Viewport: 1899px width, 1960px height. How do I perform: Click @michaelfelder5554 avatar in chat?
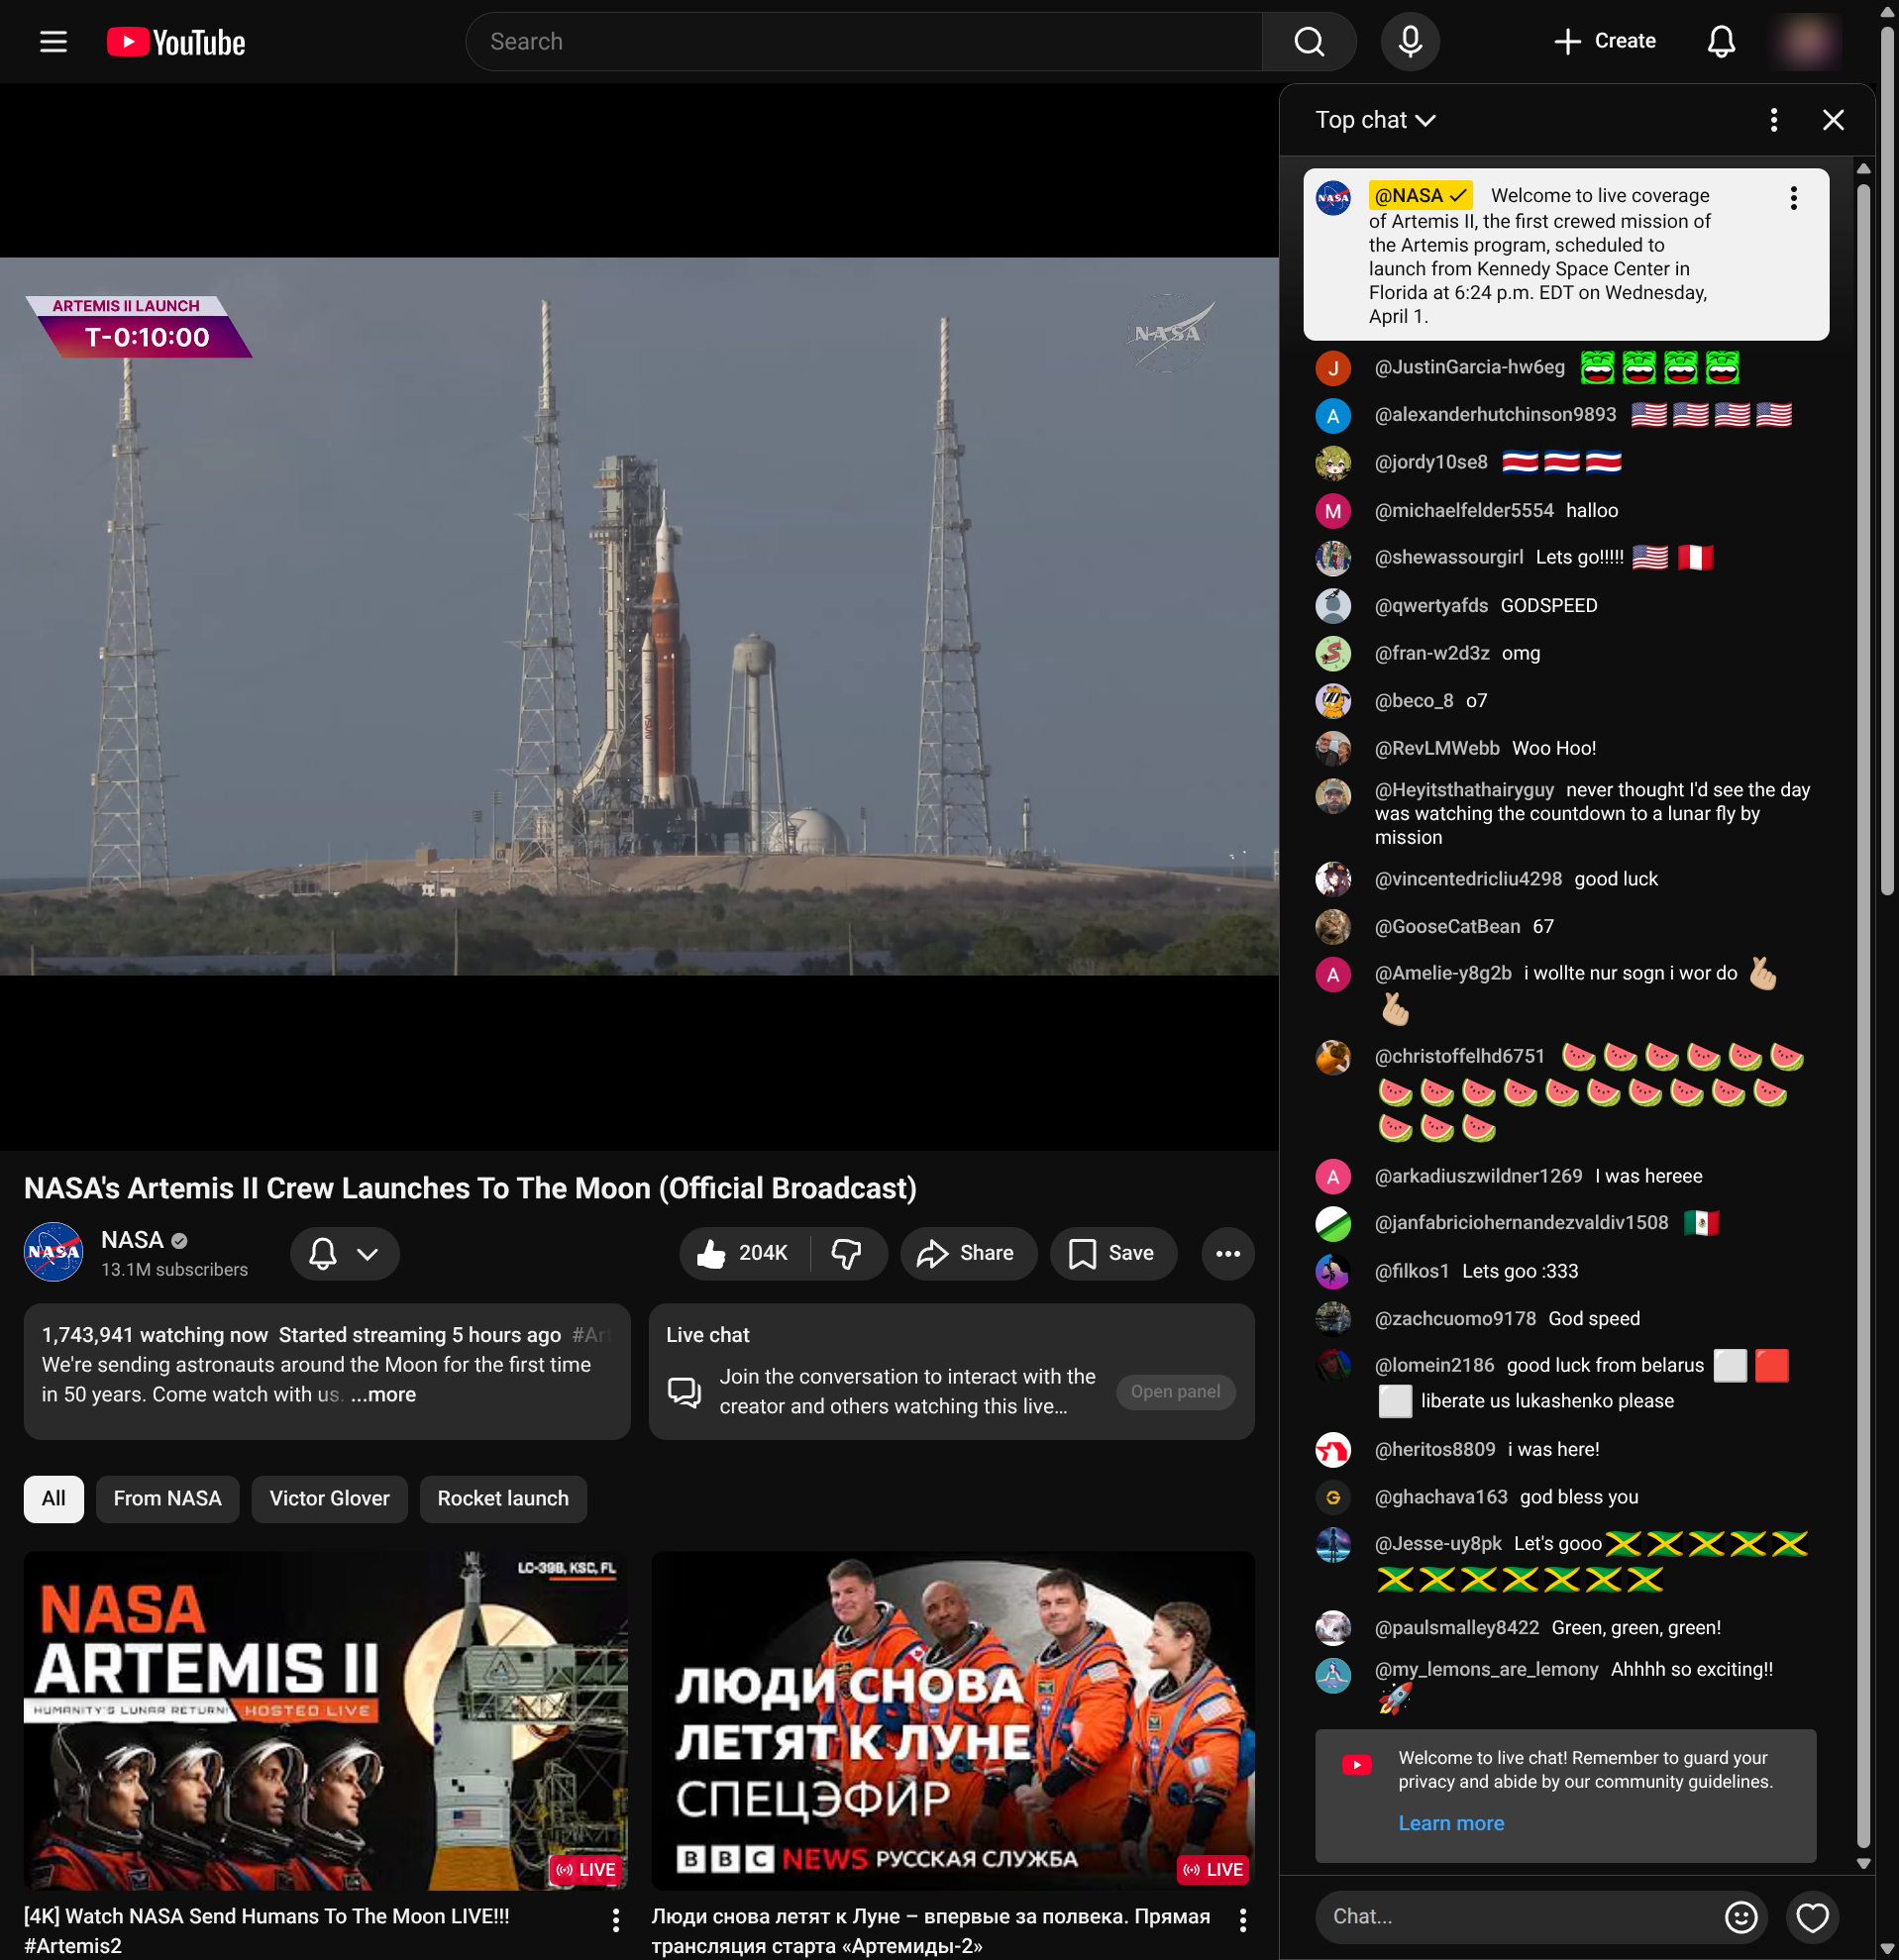tap(1333, 511)
